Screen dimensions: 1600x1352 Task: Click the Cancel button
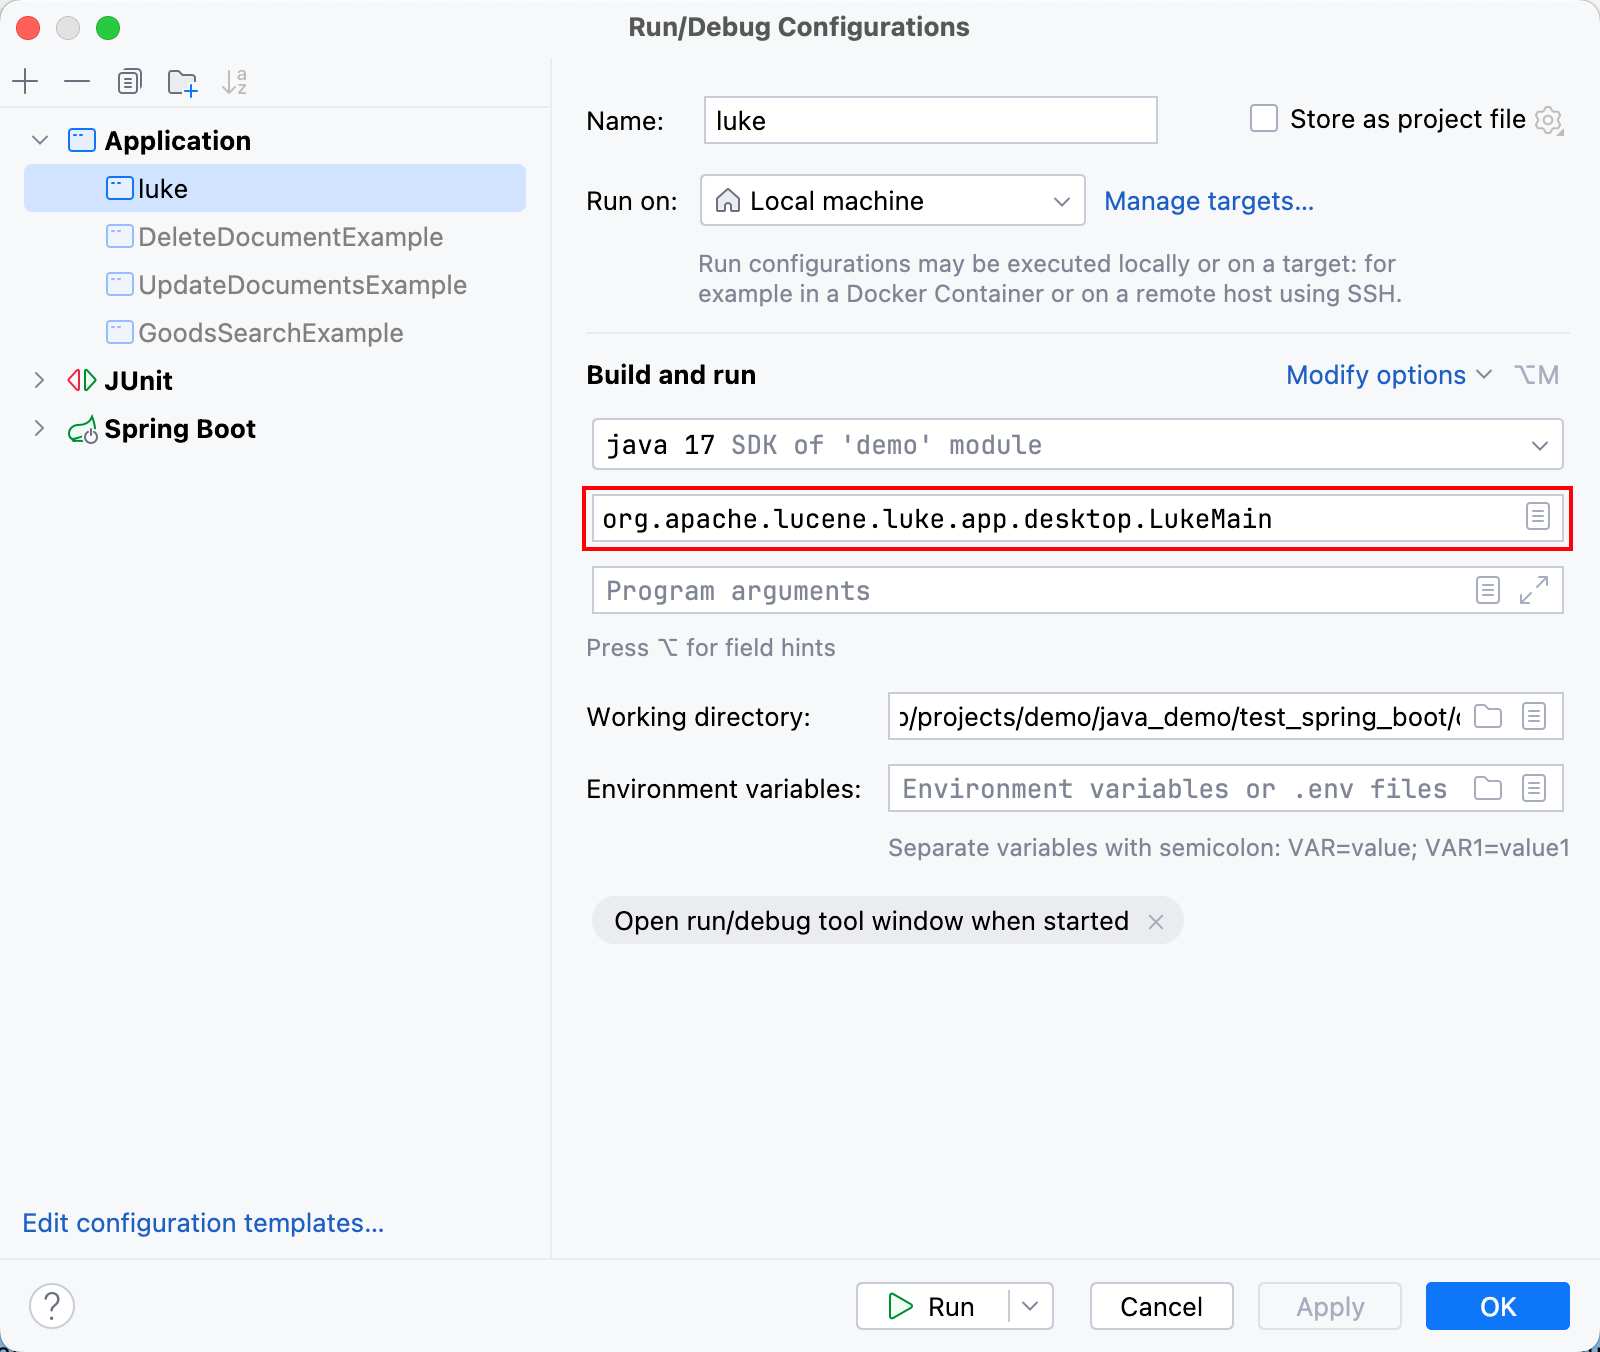click(x=1161, y=1306)
